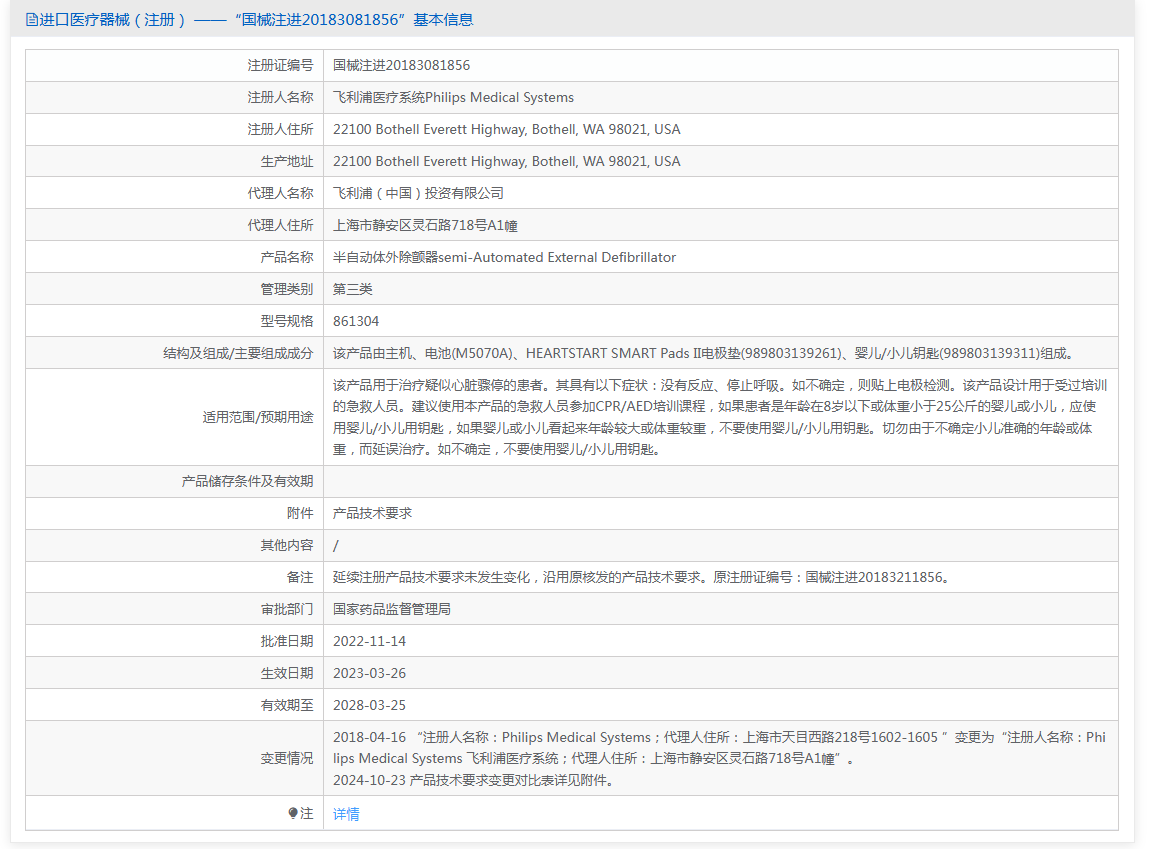
Task: Click model number 861304
Action: pyautogui.click(x=356, y=321)
